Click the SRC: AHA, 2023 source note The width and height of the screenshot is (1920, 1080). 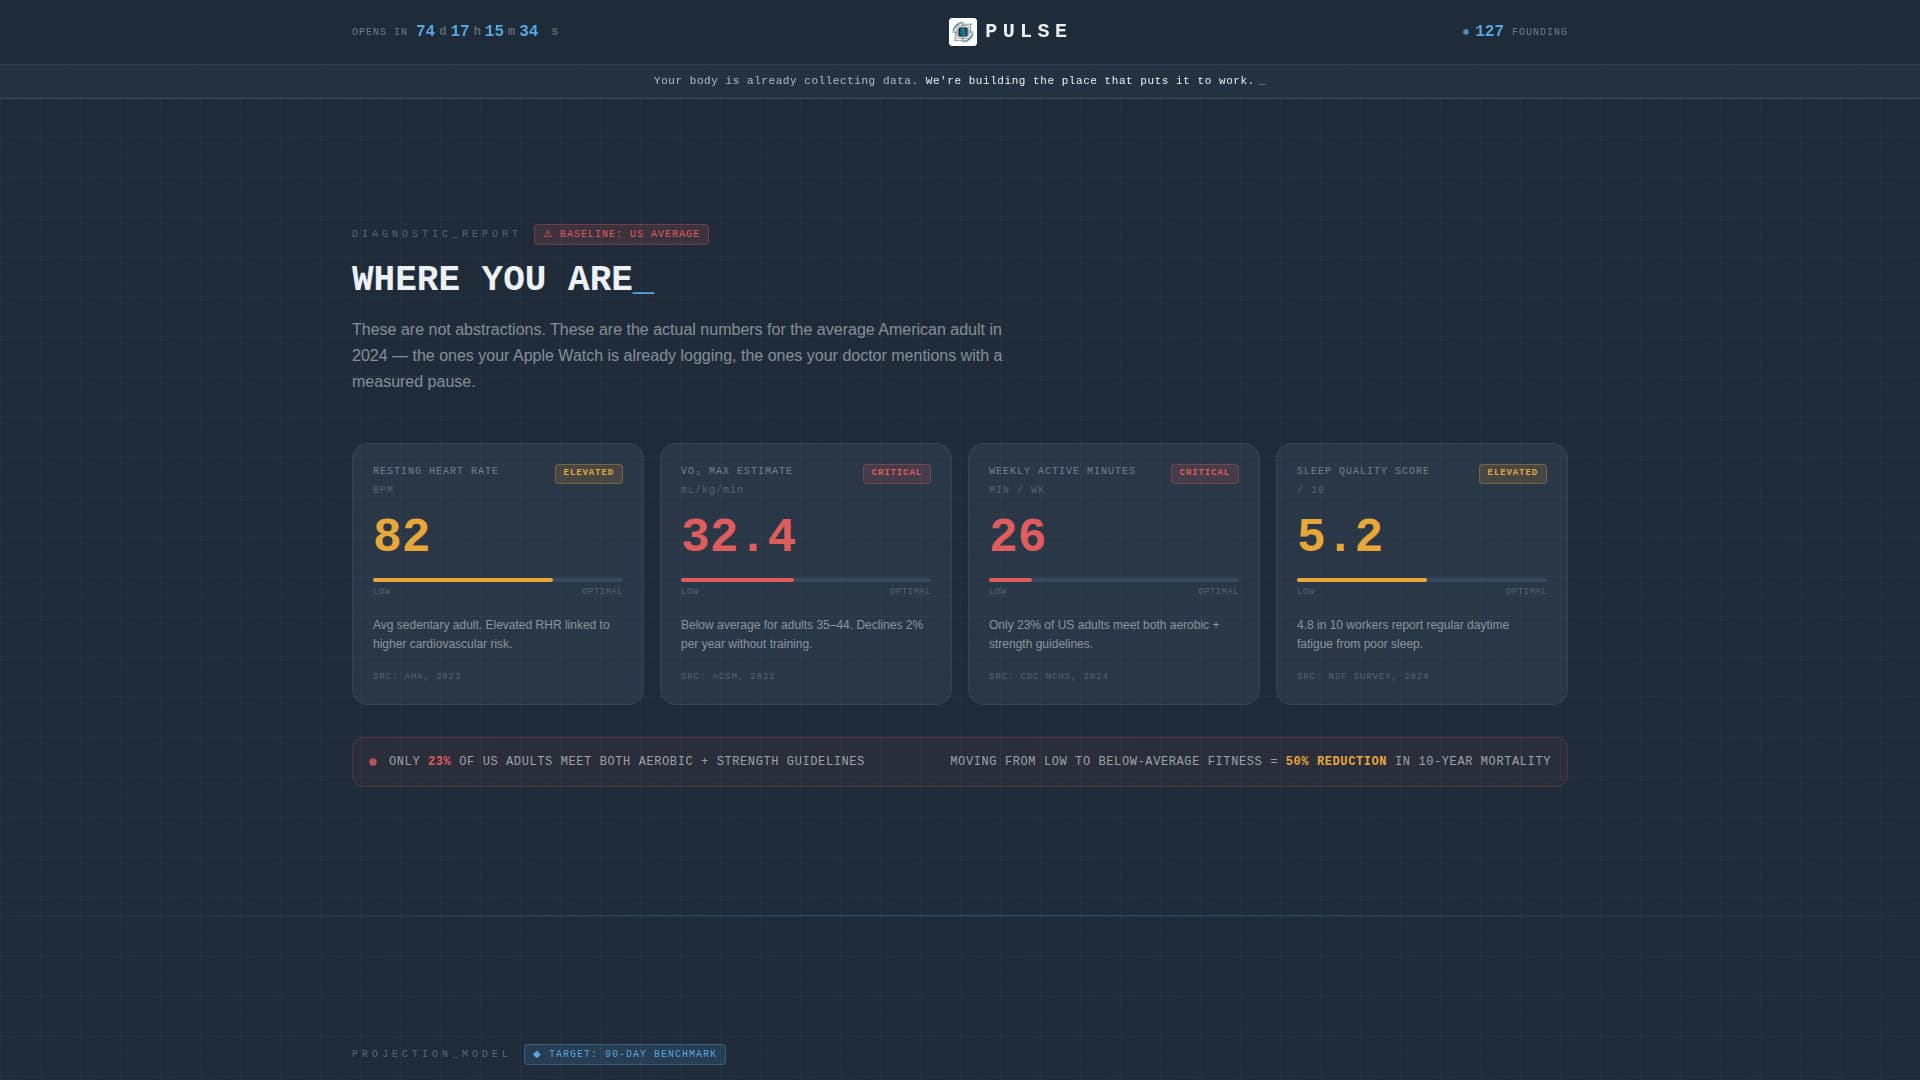tap(417, 677)
